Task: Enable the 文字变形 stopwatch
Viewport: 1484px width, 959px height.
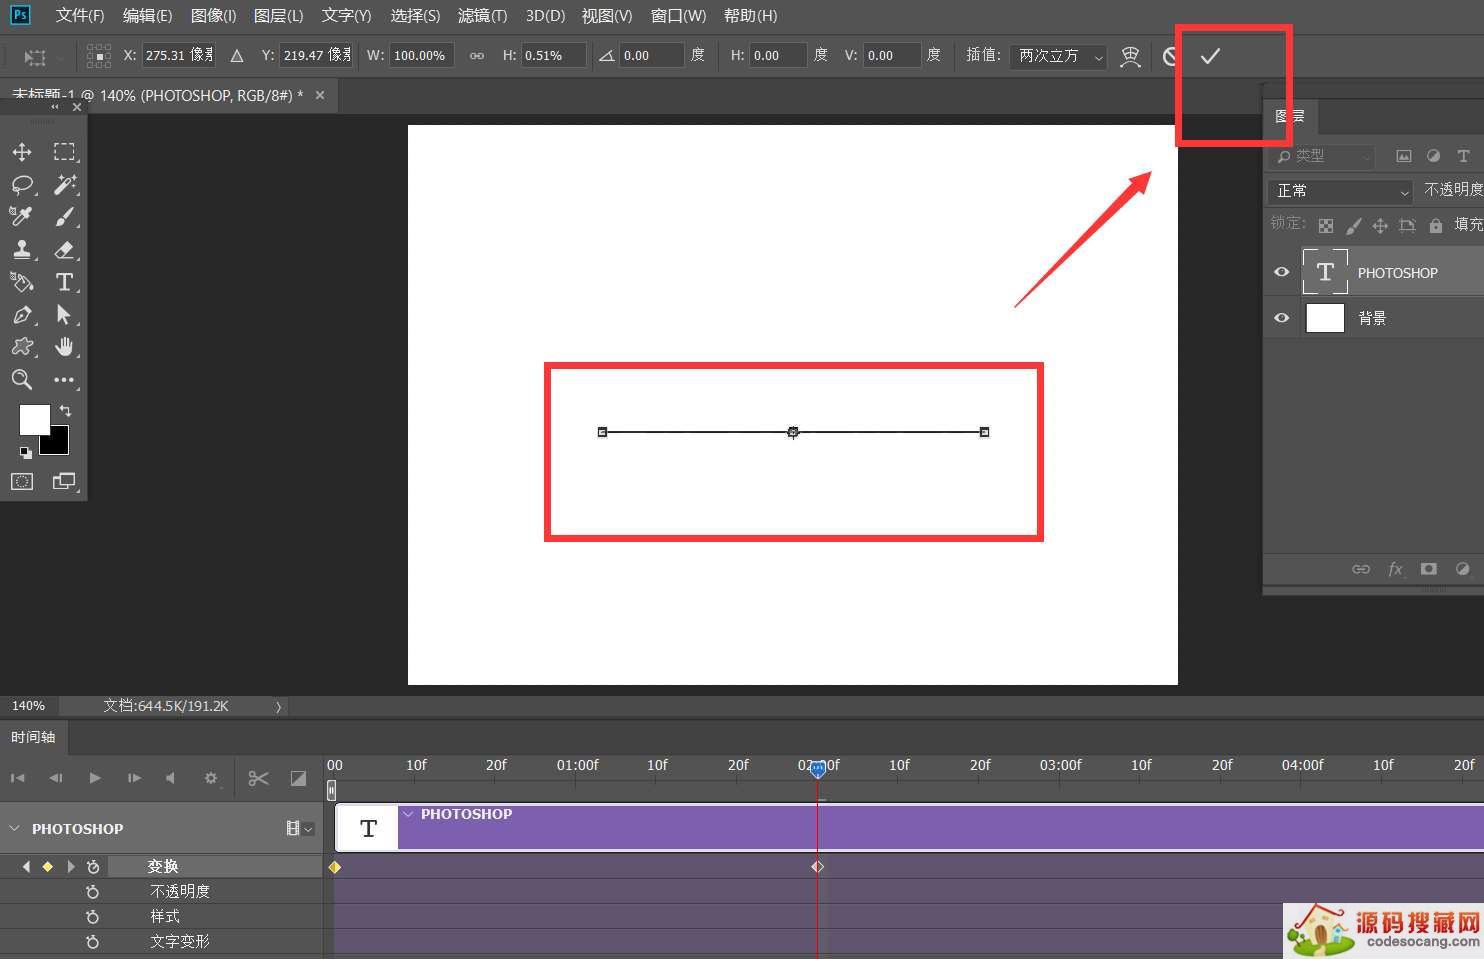Action: (93, 942)
